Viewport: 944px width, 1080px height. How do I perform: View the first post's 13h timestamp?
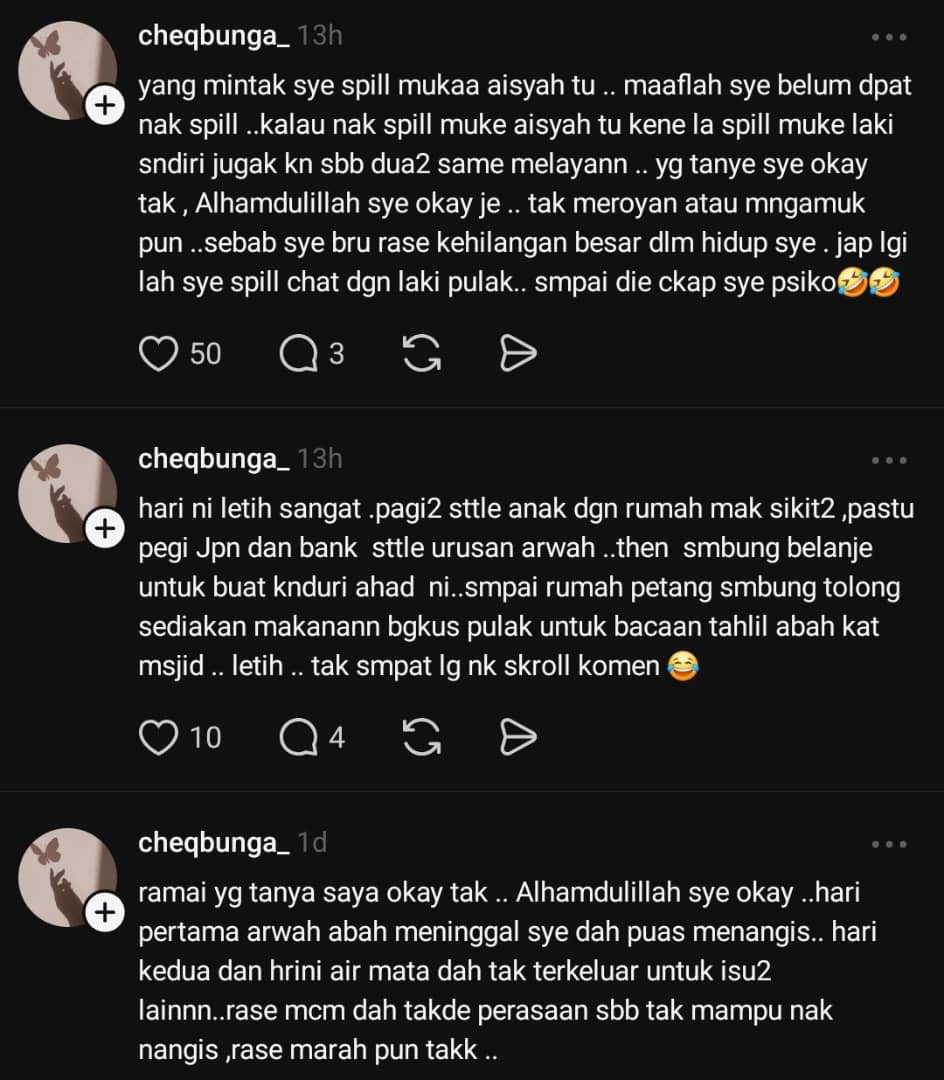point(319,36)
